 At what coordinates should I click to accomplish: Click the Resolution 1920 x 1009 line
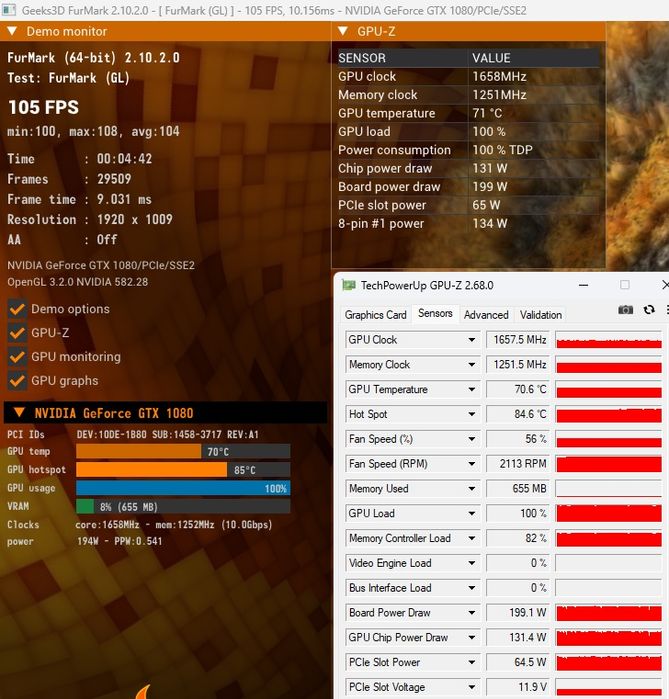[x=90, y=219]
